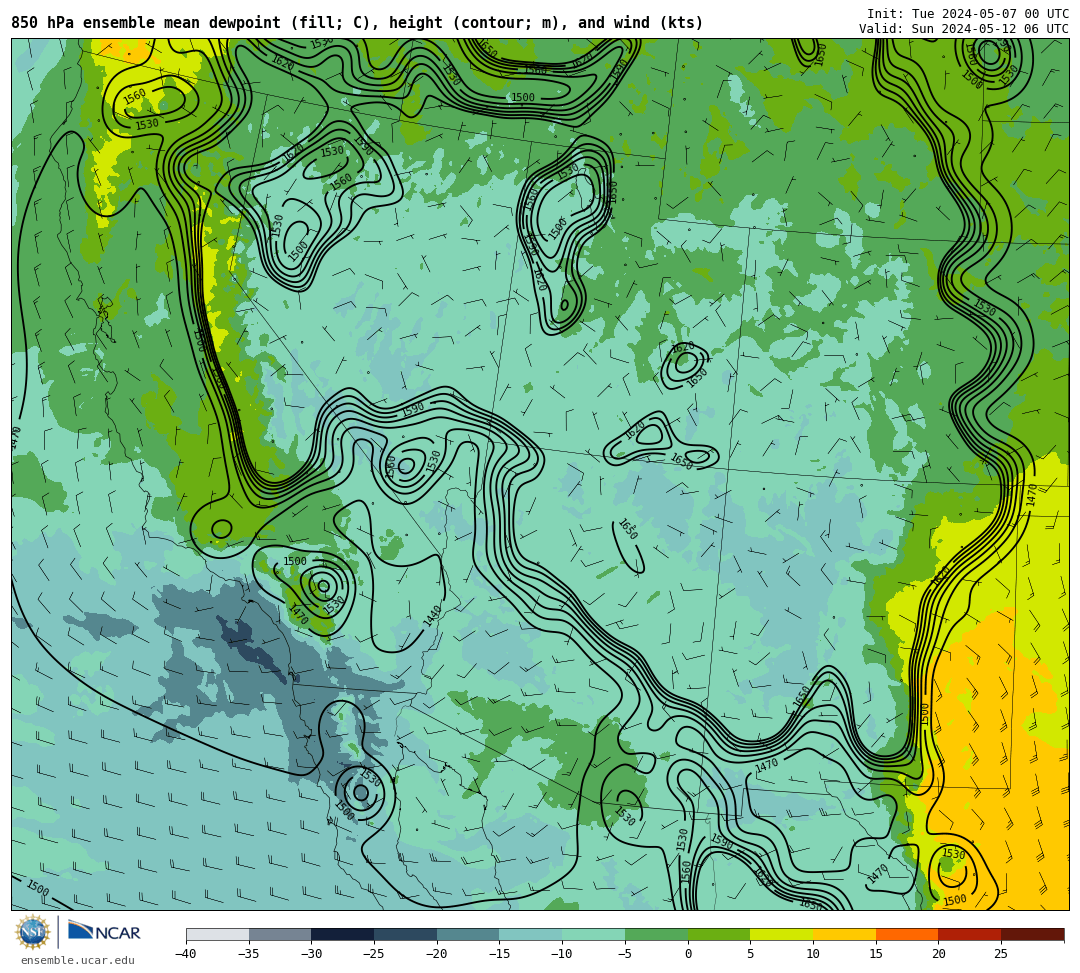Click the 1440 height contour label

pyautogui.click(x=432, y=615)
